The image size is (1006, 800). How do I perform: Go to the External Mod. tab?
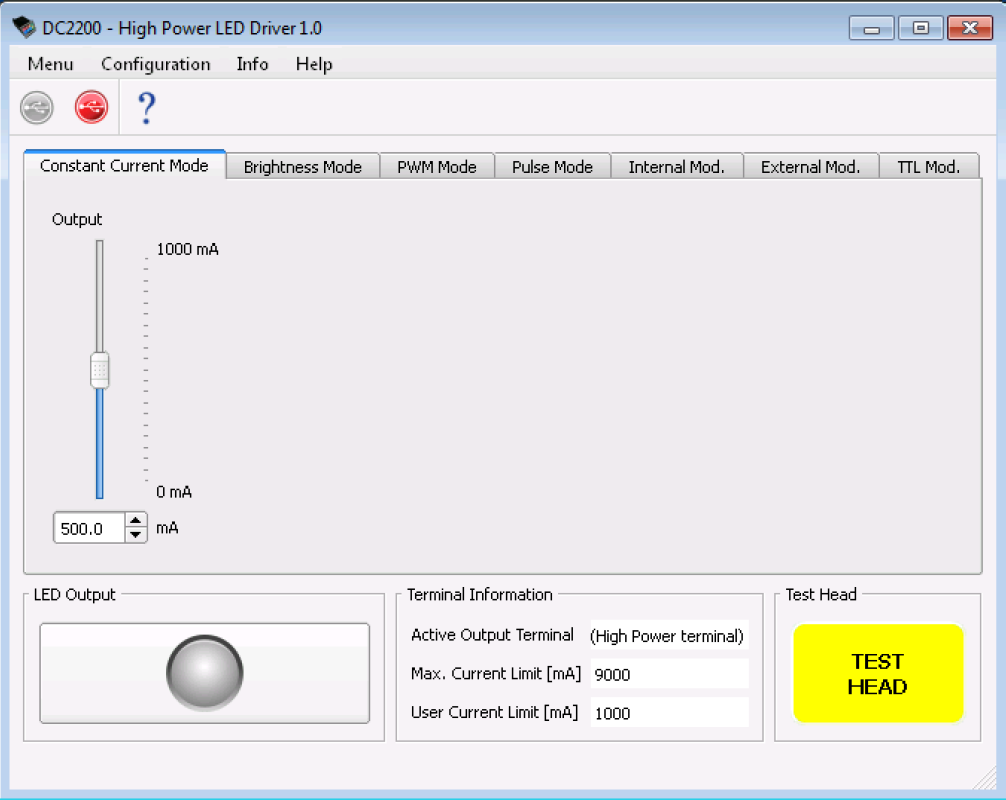(x=810, y=167)
